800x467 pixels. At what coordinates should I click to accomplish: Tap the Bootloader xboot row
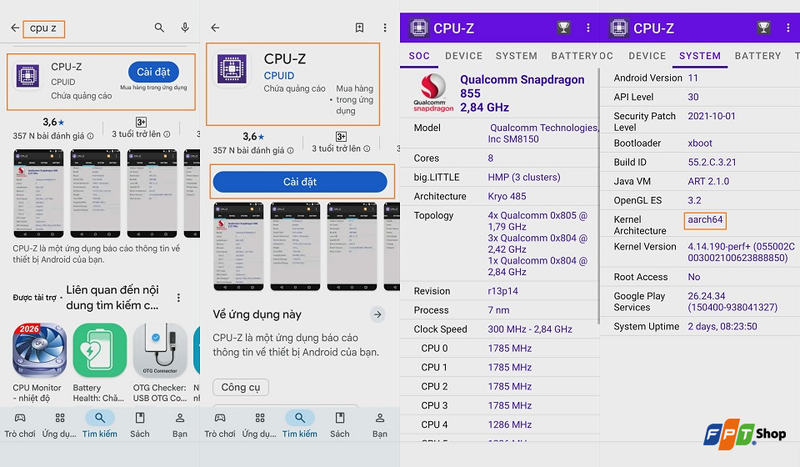pos(700,143)
